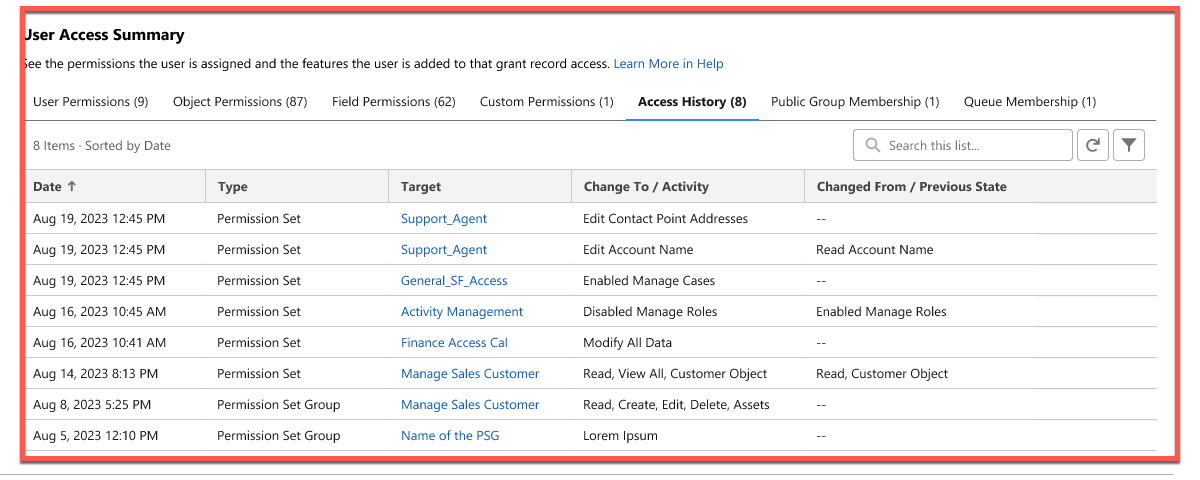The image size is (1200, 480).
Task: Click the Target column header
Action: point(421,186)
